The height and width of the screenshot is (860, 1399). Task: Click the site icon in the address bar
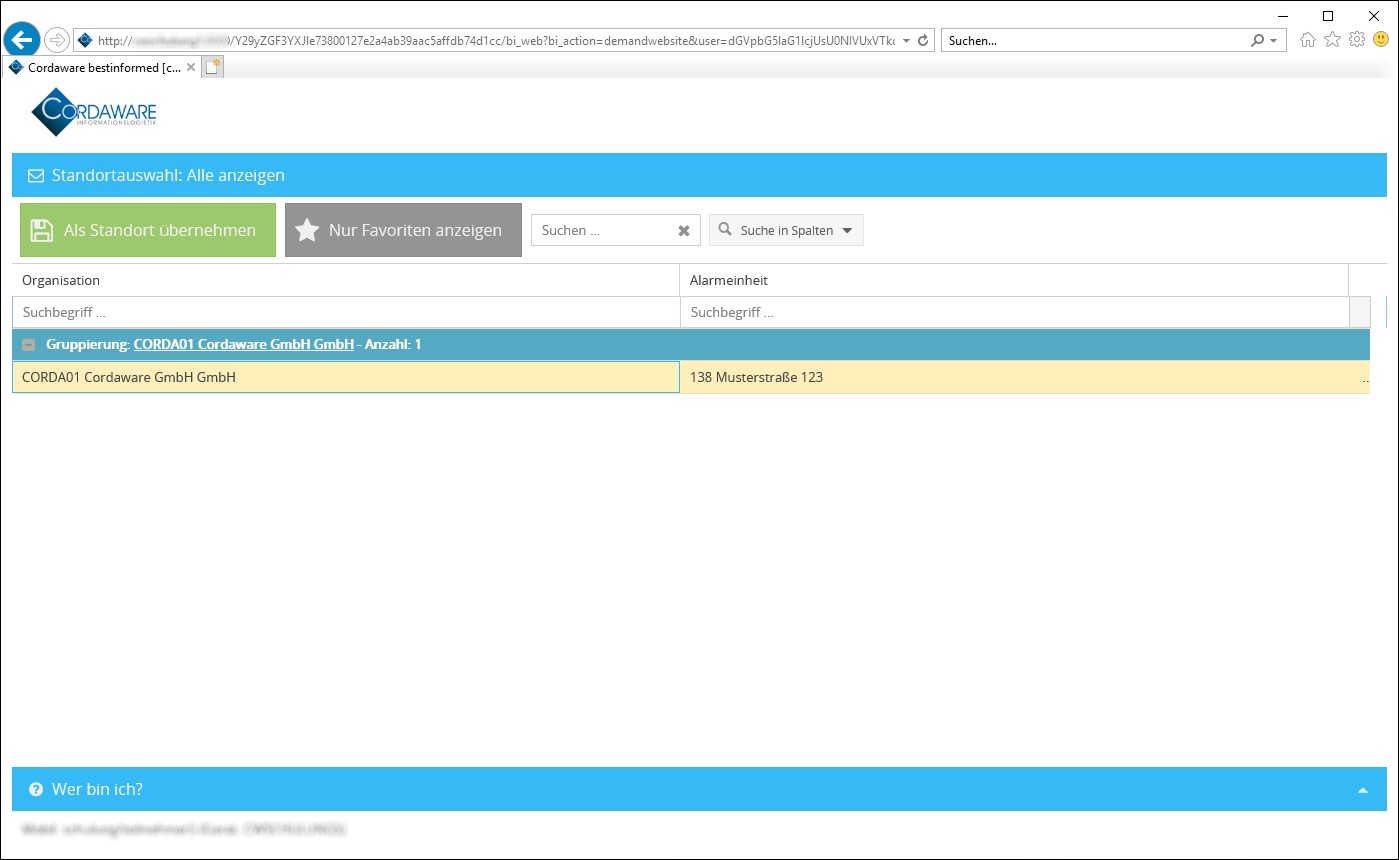(x=85, y=41)
